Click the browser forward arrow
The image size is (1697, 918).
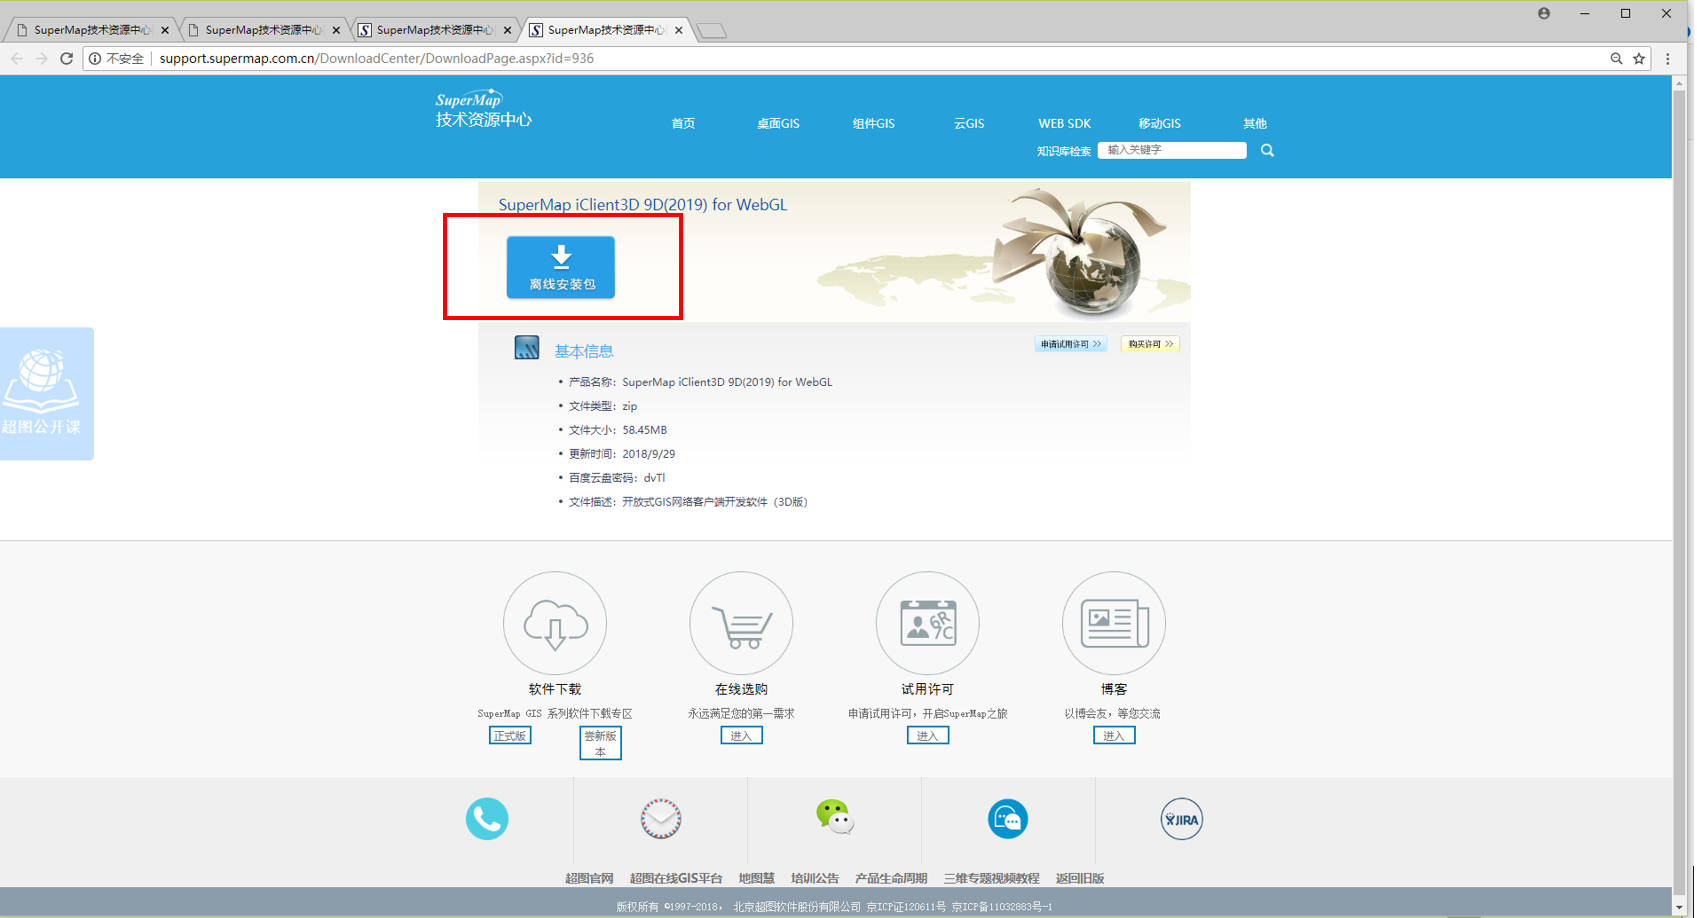41,58
